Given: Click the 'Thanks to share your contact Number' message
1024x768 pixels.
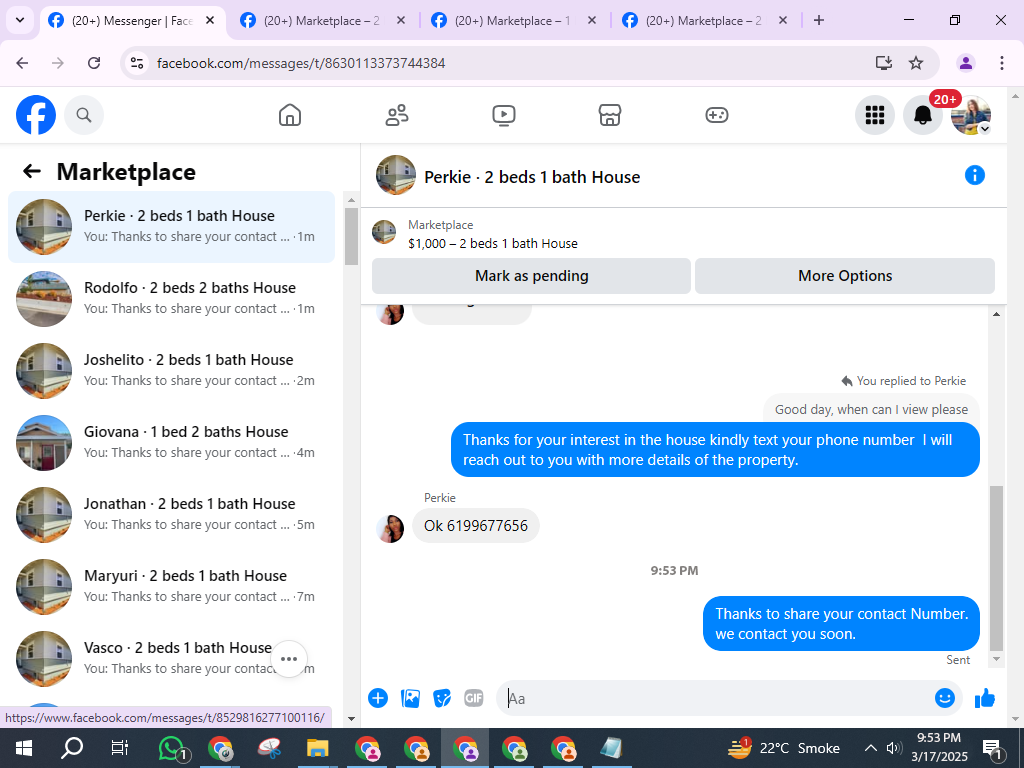Looking at the screenshot, I should pos(841,624).
